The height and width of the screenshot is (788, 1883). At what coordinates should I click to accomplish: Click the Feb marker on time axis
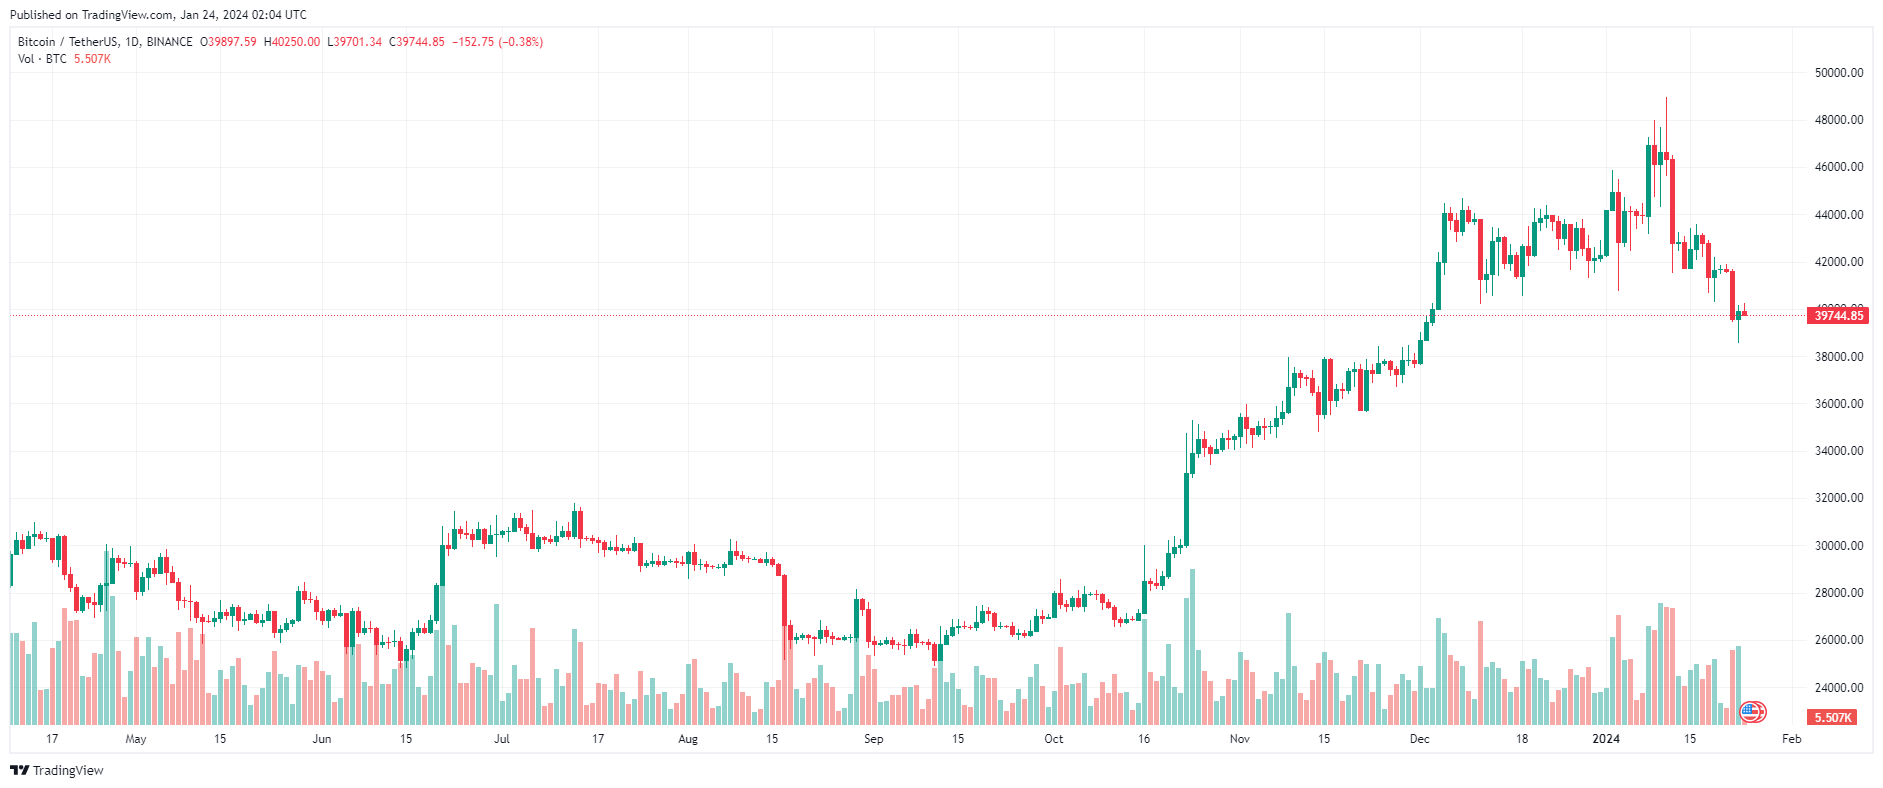tap(1791, 739)
